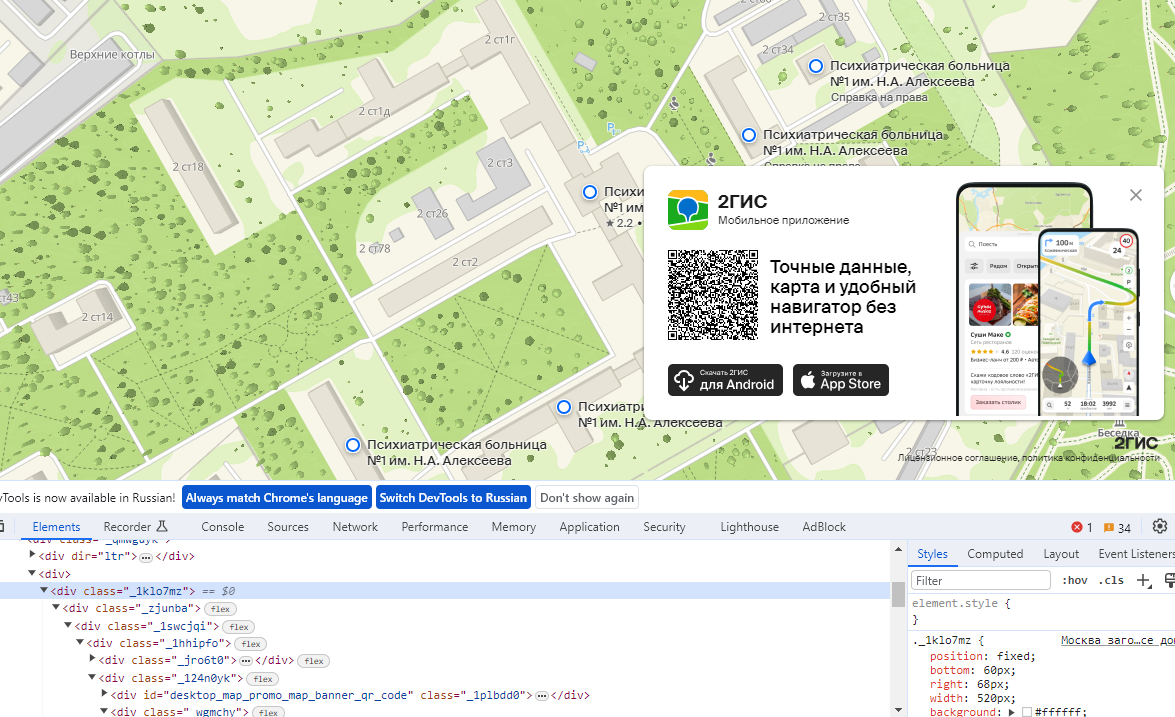Collapse the _124n0yk div node

click(x=91, y=677)
